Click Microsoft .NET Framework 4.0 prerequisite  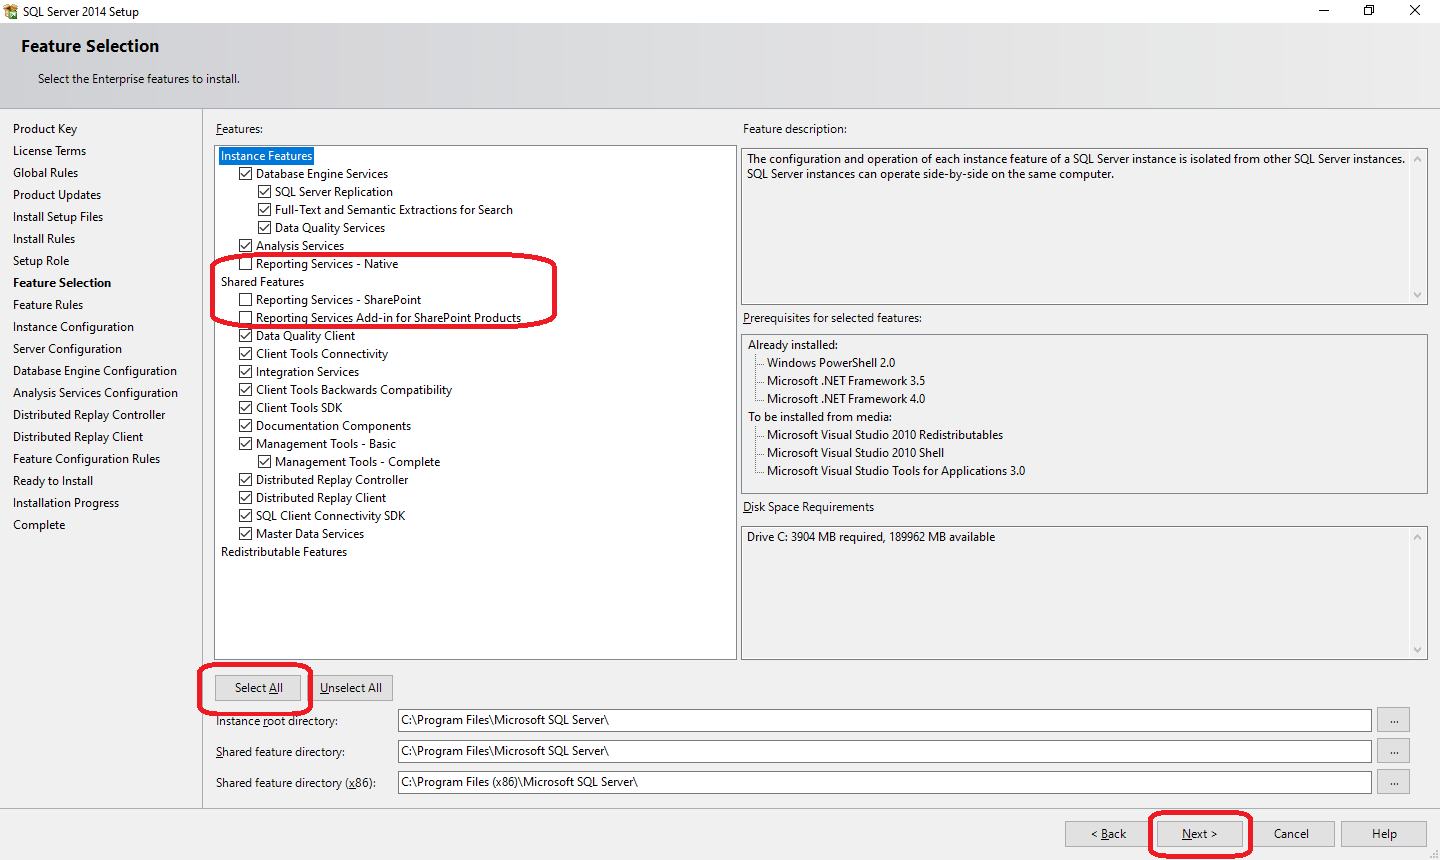(x=846, y=399)
